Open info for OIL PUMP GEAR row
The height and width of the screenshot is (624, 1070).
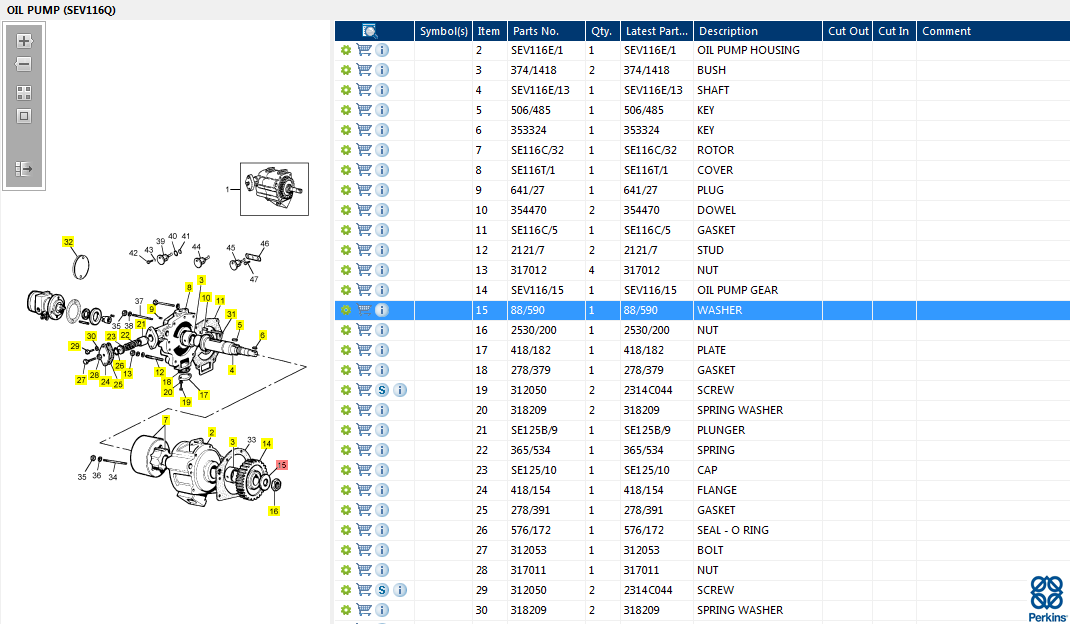point(382,289)
